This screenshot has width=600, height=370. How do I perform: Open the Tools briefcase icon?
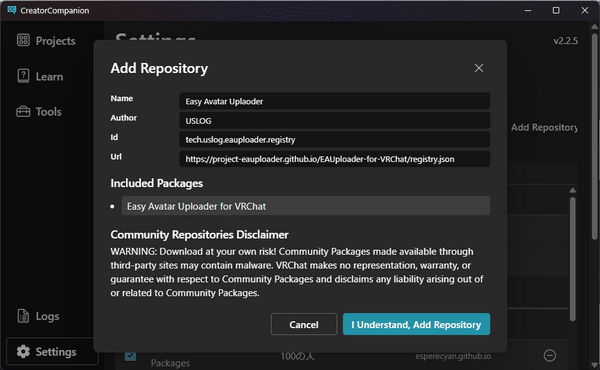coord(23,111)
